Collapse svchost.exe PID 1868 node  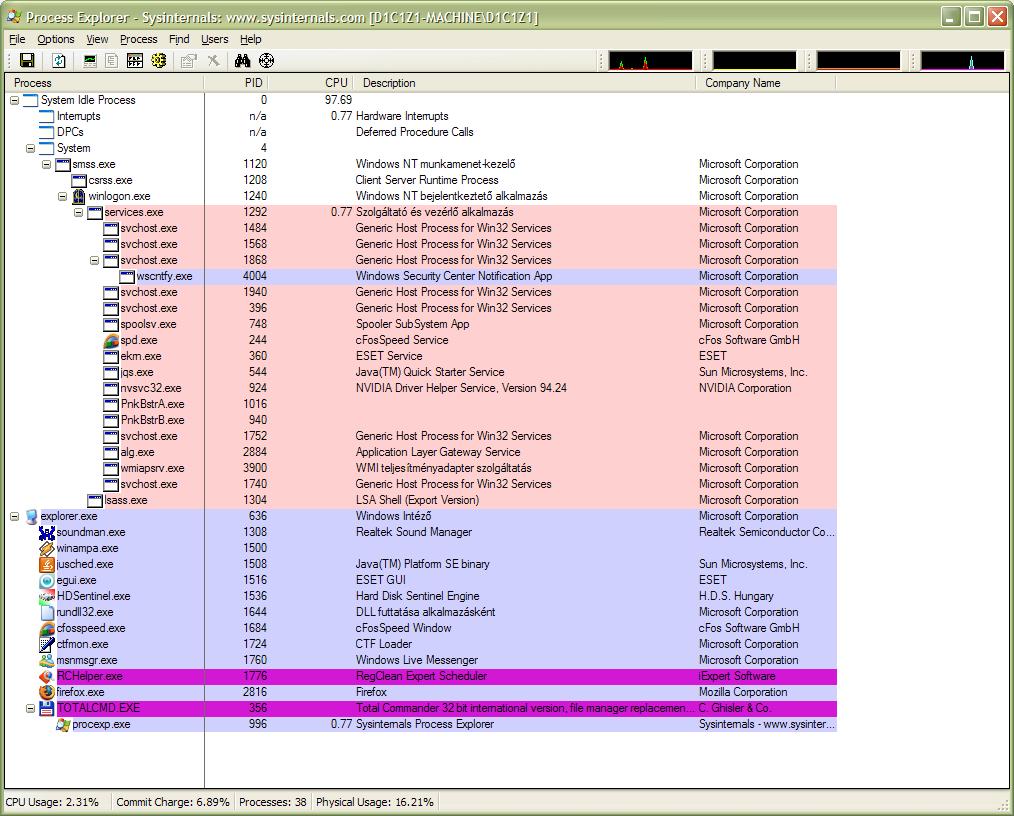tap(94, 260)
